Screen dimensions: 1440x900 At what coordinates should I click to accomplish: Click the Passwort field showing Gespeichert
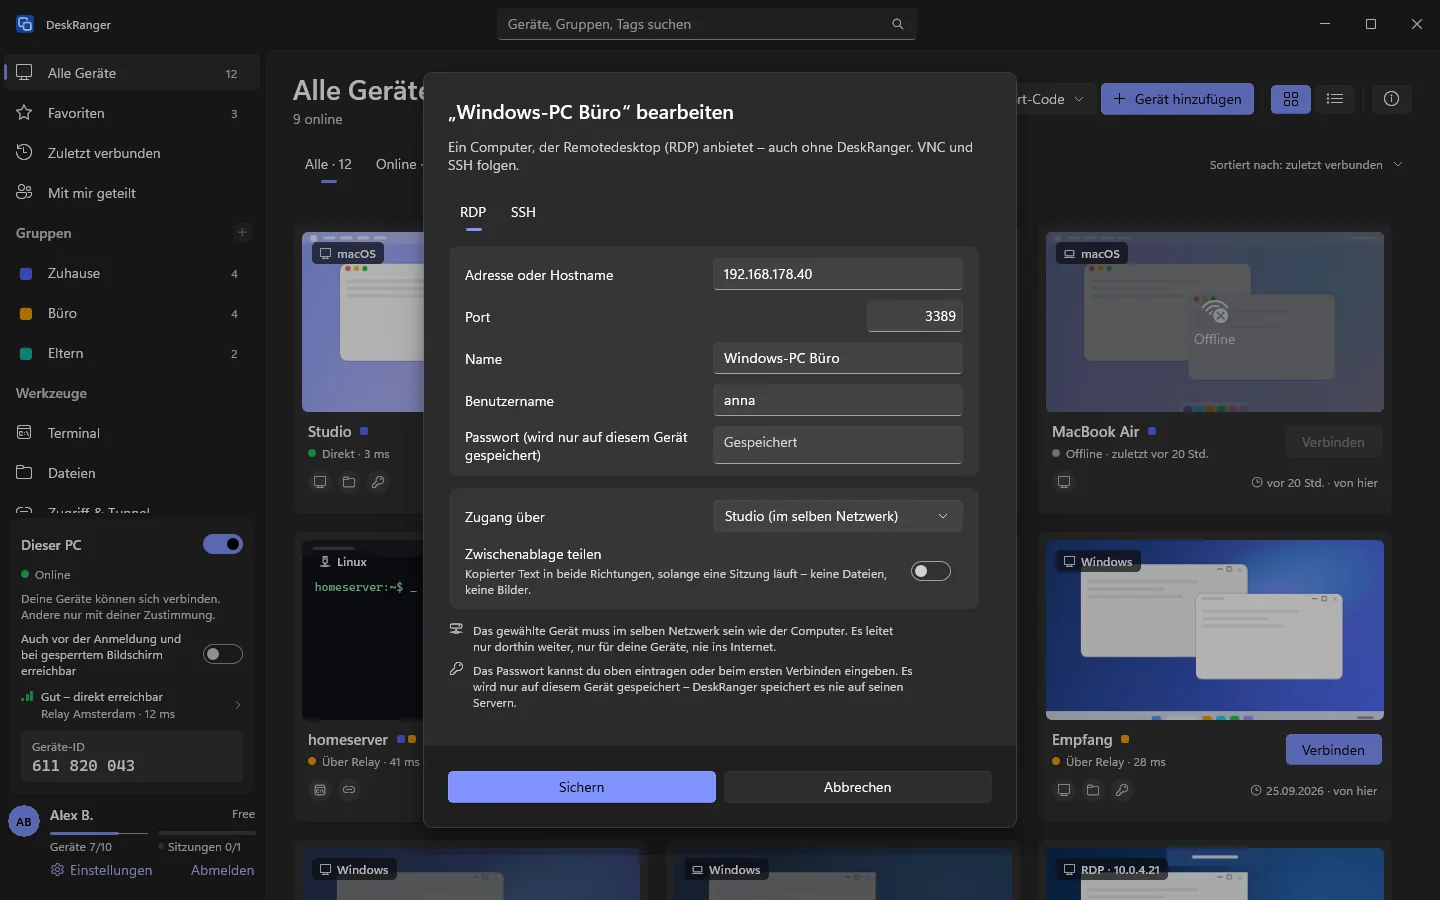point(838,445)
